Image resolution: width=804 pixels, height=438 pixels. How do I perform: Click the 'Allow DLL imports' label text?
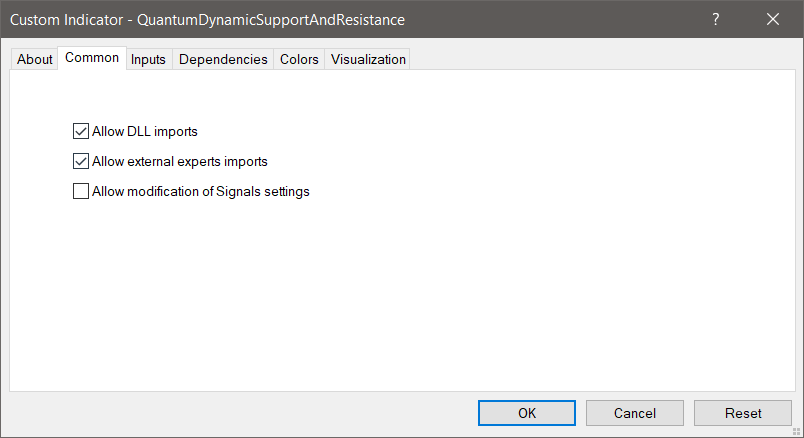pyautogui.click(x=145, y=130)
